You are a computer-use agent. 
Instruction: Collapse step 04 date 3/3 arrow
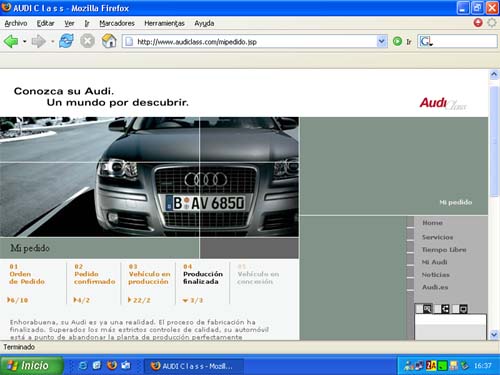[186, 301]
